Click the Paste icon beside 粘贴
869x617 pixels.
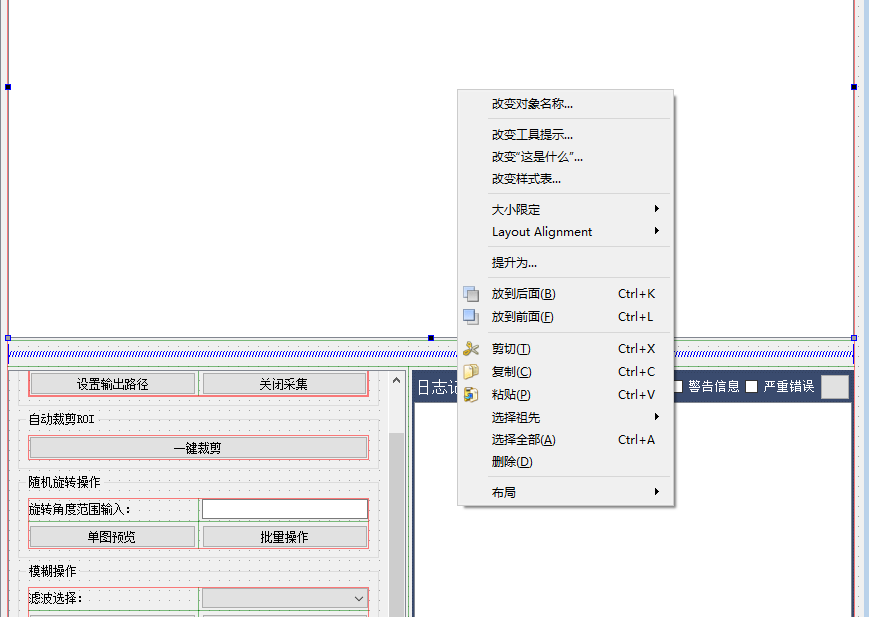[x=472, y=394]
